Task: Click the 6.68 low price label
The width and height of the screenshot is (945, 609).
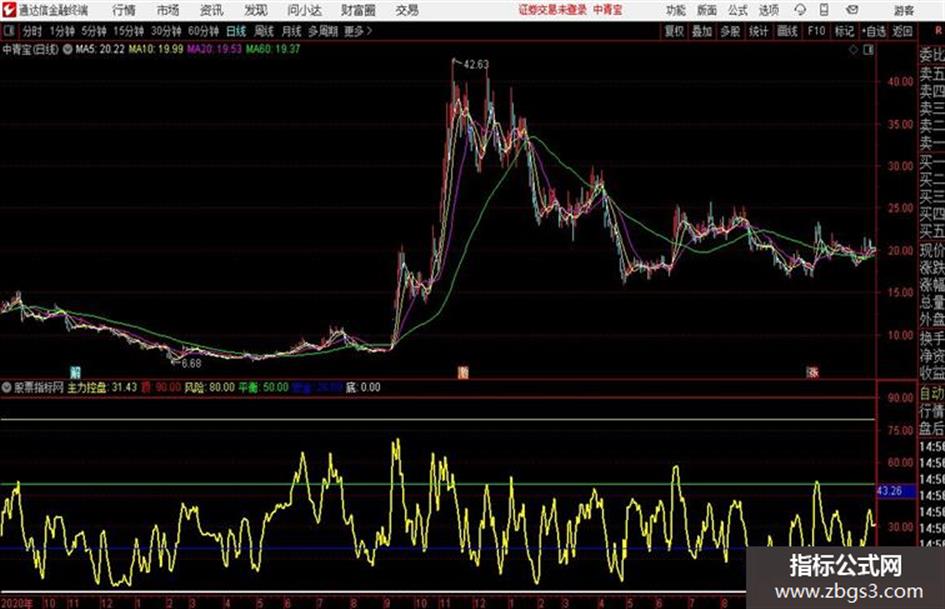Action: click(x=191, y=363)
